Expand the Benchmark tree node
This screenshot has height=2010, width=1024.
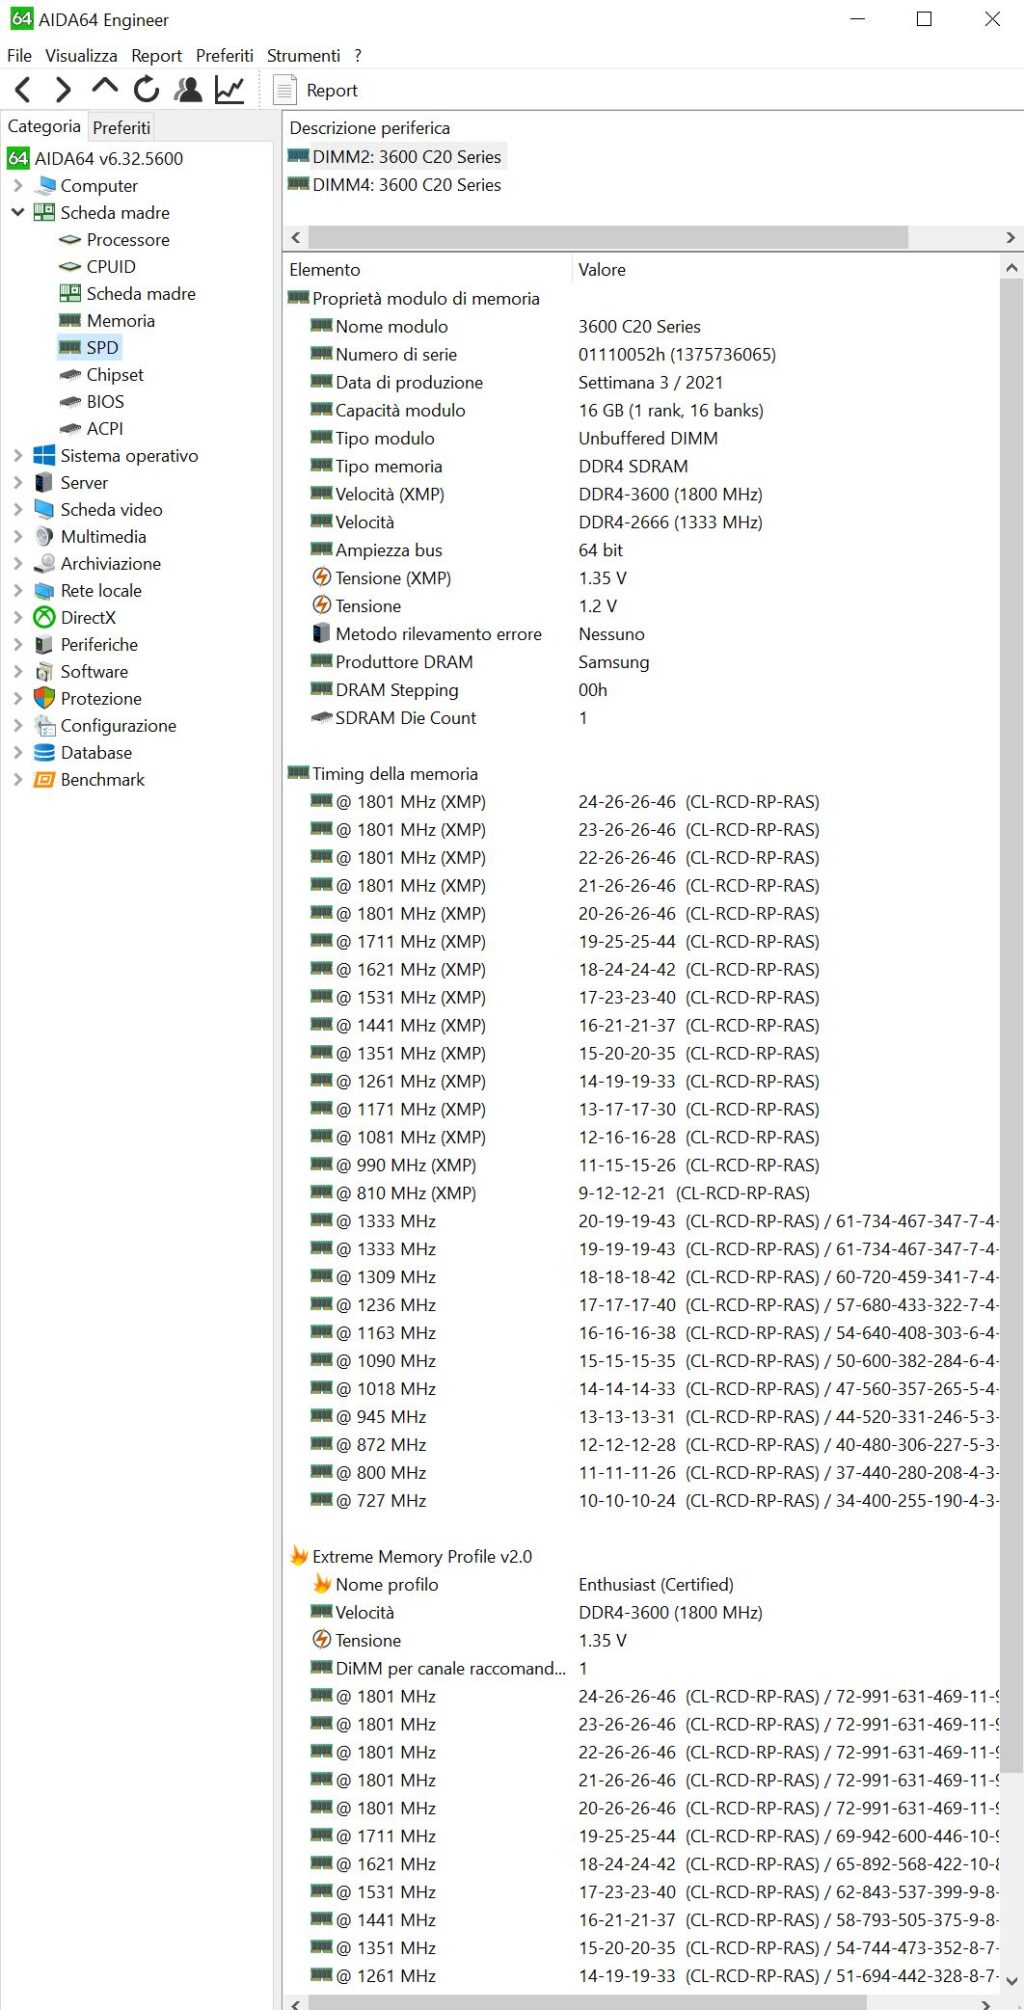pos(18,779)
